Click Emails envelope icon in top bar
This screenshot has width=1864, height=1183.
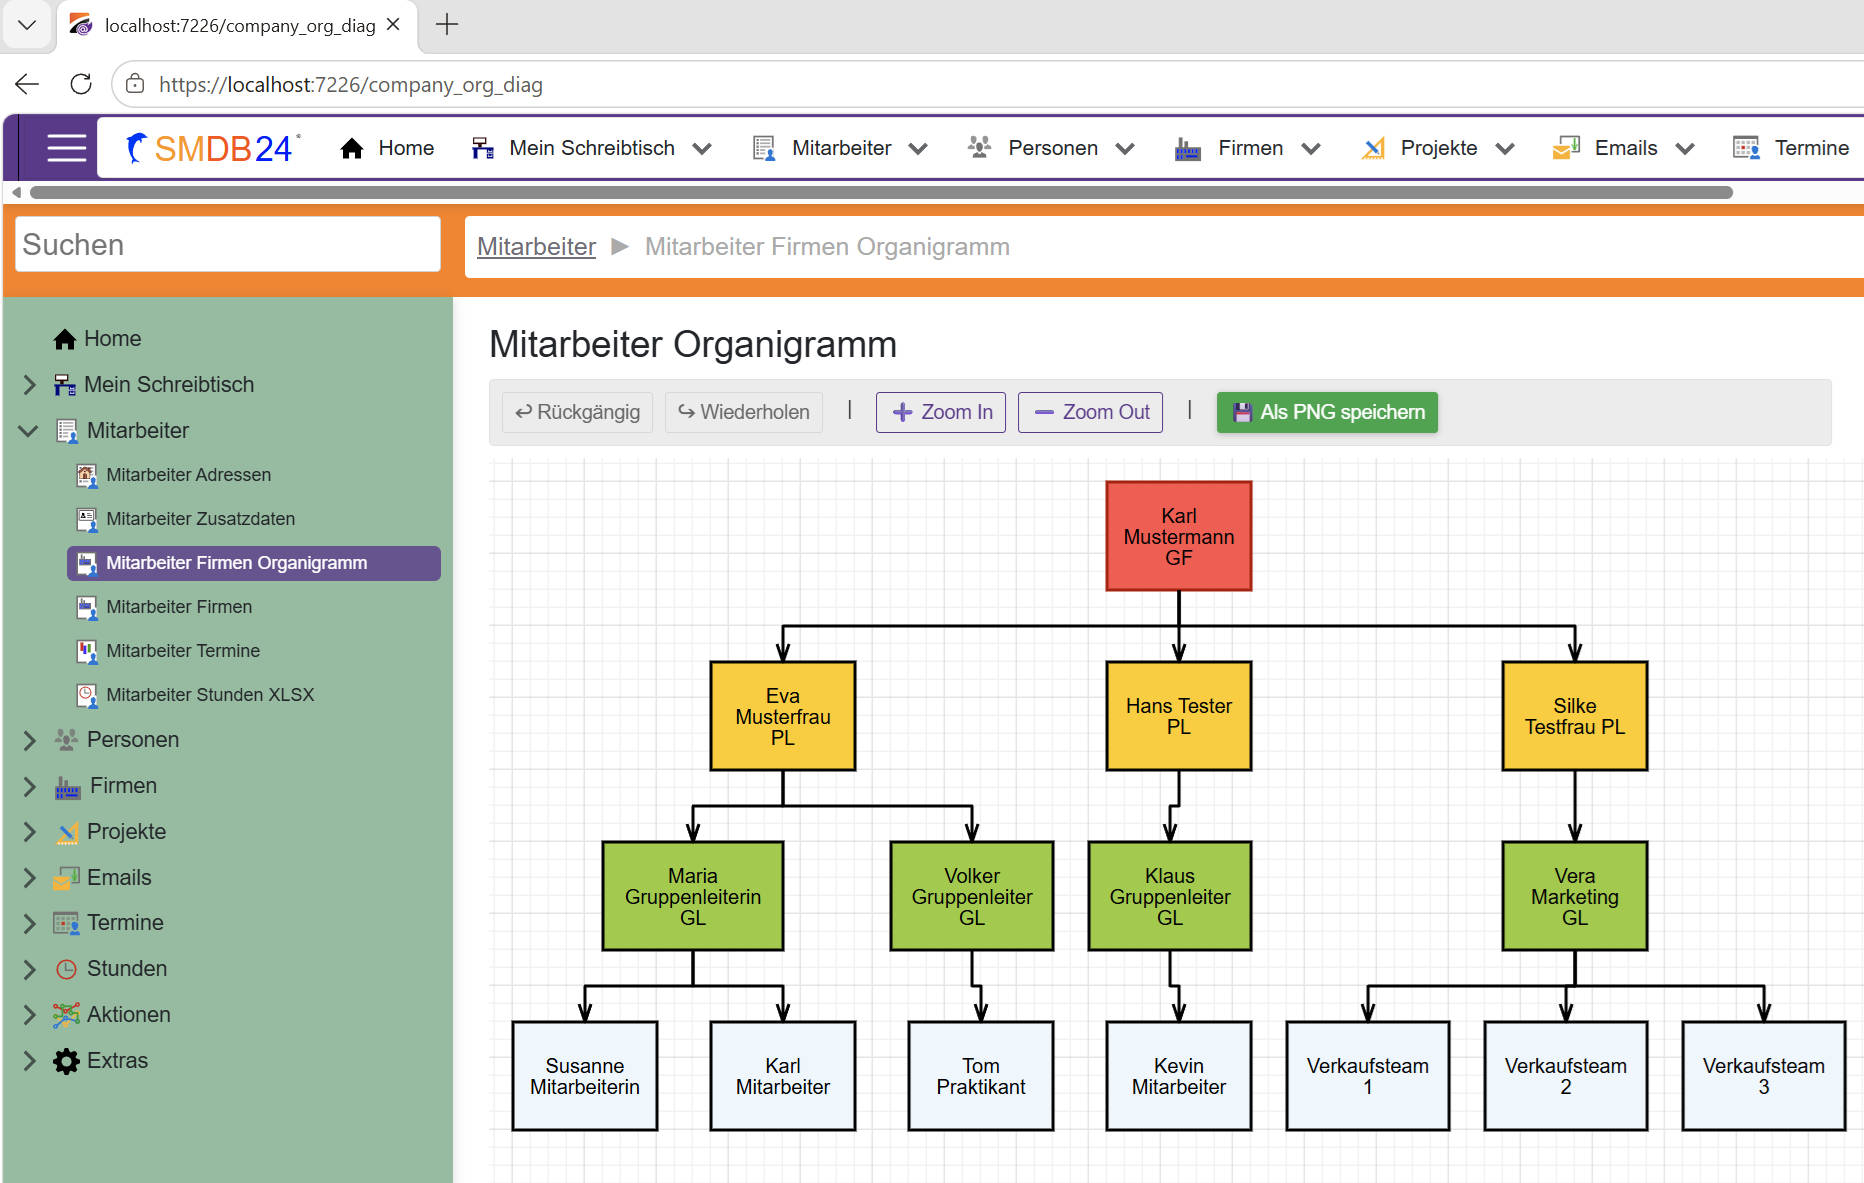click(1566, 148)
